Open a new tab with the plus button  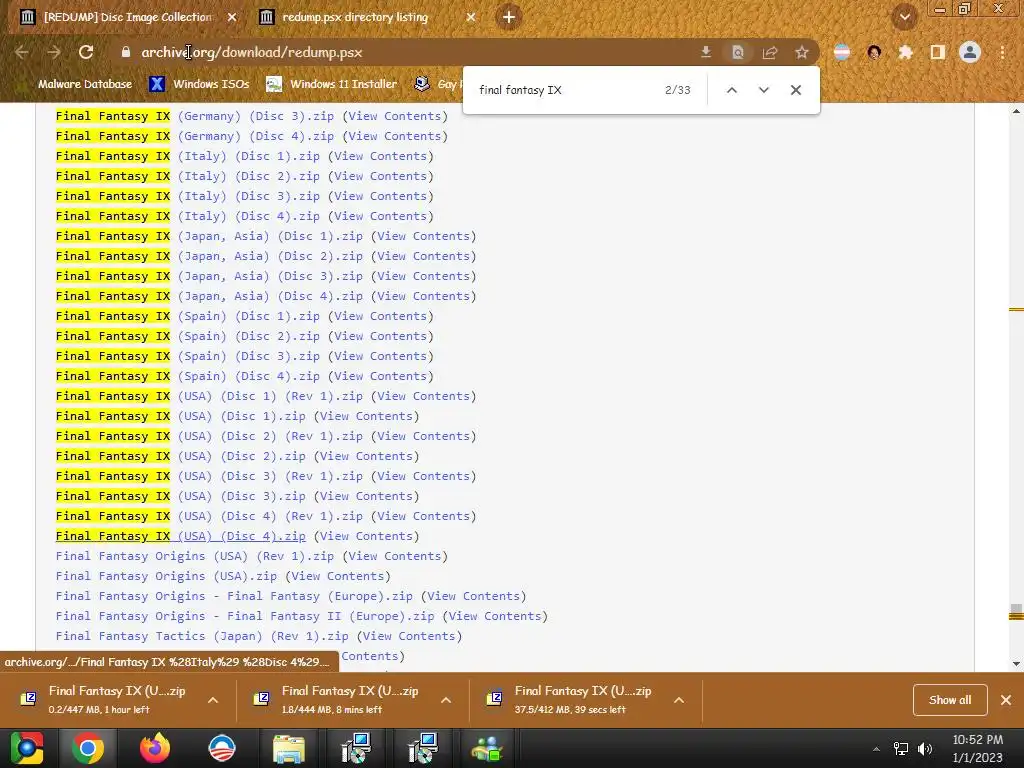click(x=509, y=17)
